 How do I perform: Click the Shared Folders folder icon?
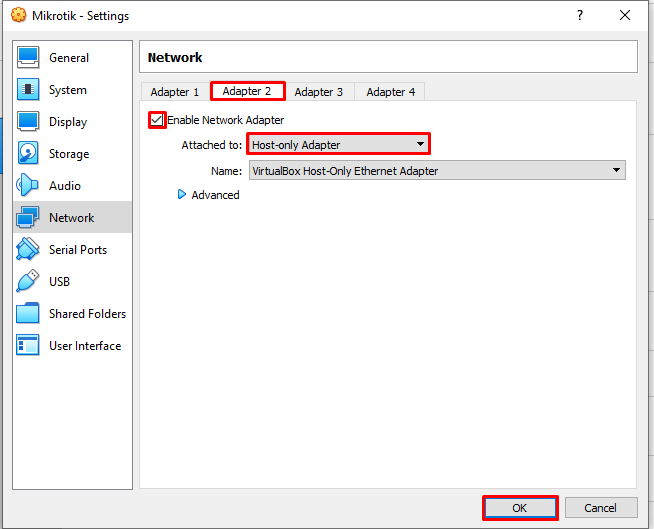pos(28,313)
